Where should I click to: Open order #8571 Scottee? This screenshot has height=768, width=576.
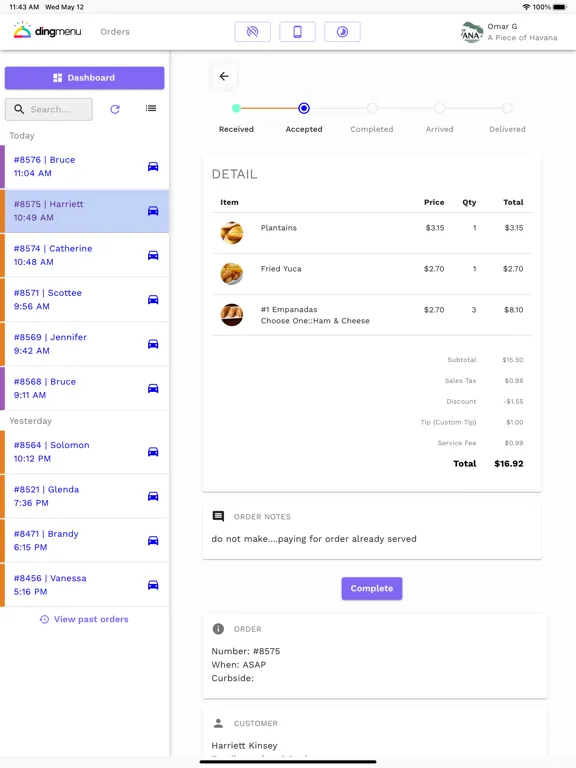[x=84, y=300]
